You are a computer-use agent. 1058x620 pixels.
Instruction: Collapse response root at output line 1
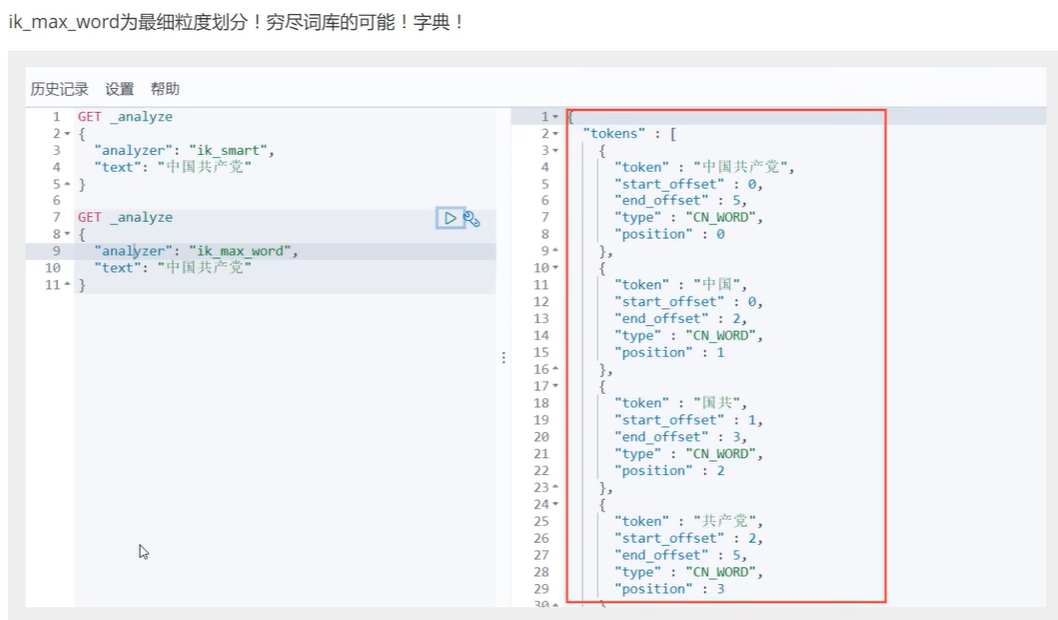[x=555, y=117]
